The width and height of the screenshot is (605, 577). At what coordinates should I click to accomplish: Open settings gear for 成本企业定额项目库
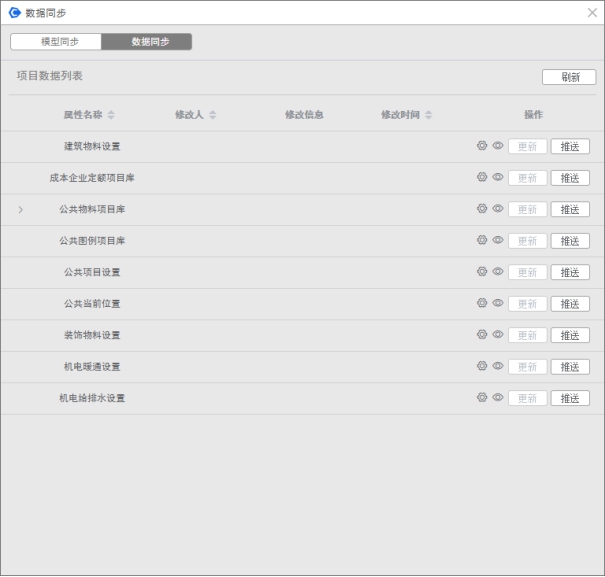click(x=481, y=177)
